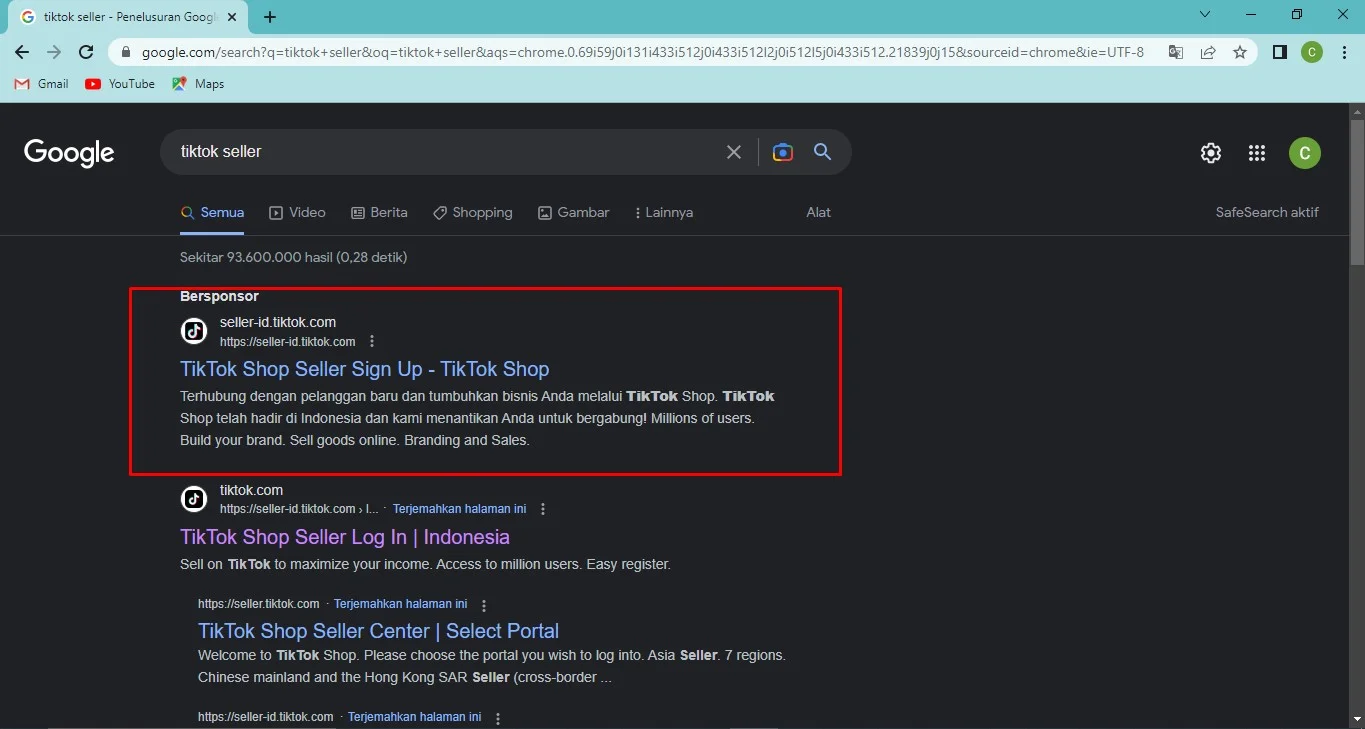Open the translate page icon
The image size is (1365, 729).
[1176, 52]
